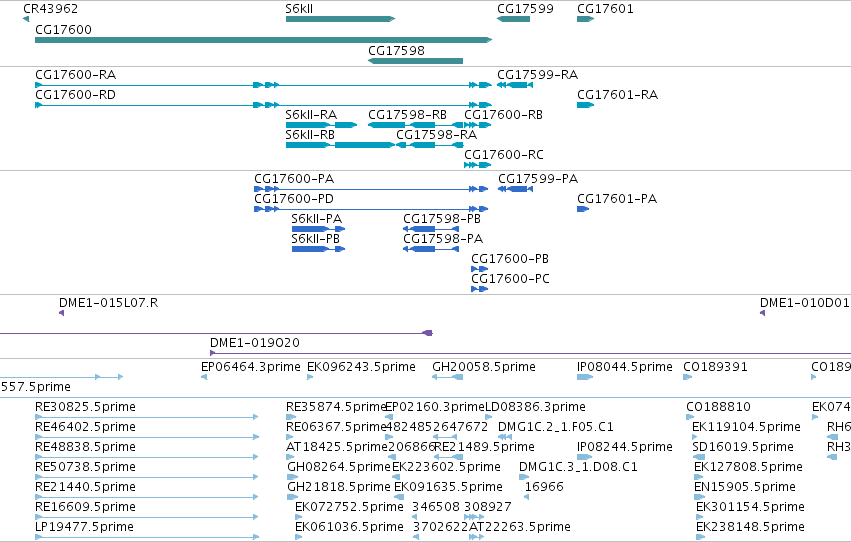851x542 pixels.
Task: Click the CG17599-RA transcript label
Action: click(537, 75)
